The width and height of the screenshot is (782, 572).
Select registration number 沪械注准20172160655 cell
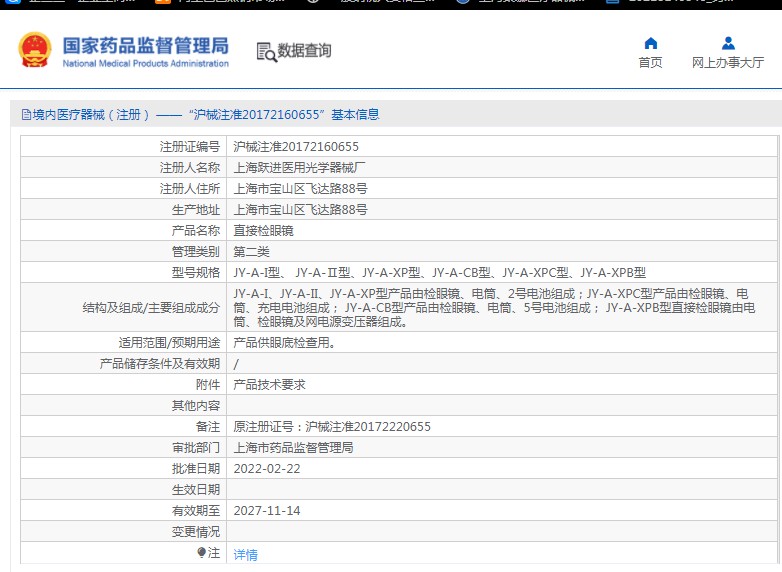(296, 147)
